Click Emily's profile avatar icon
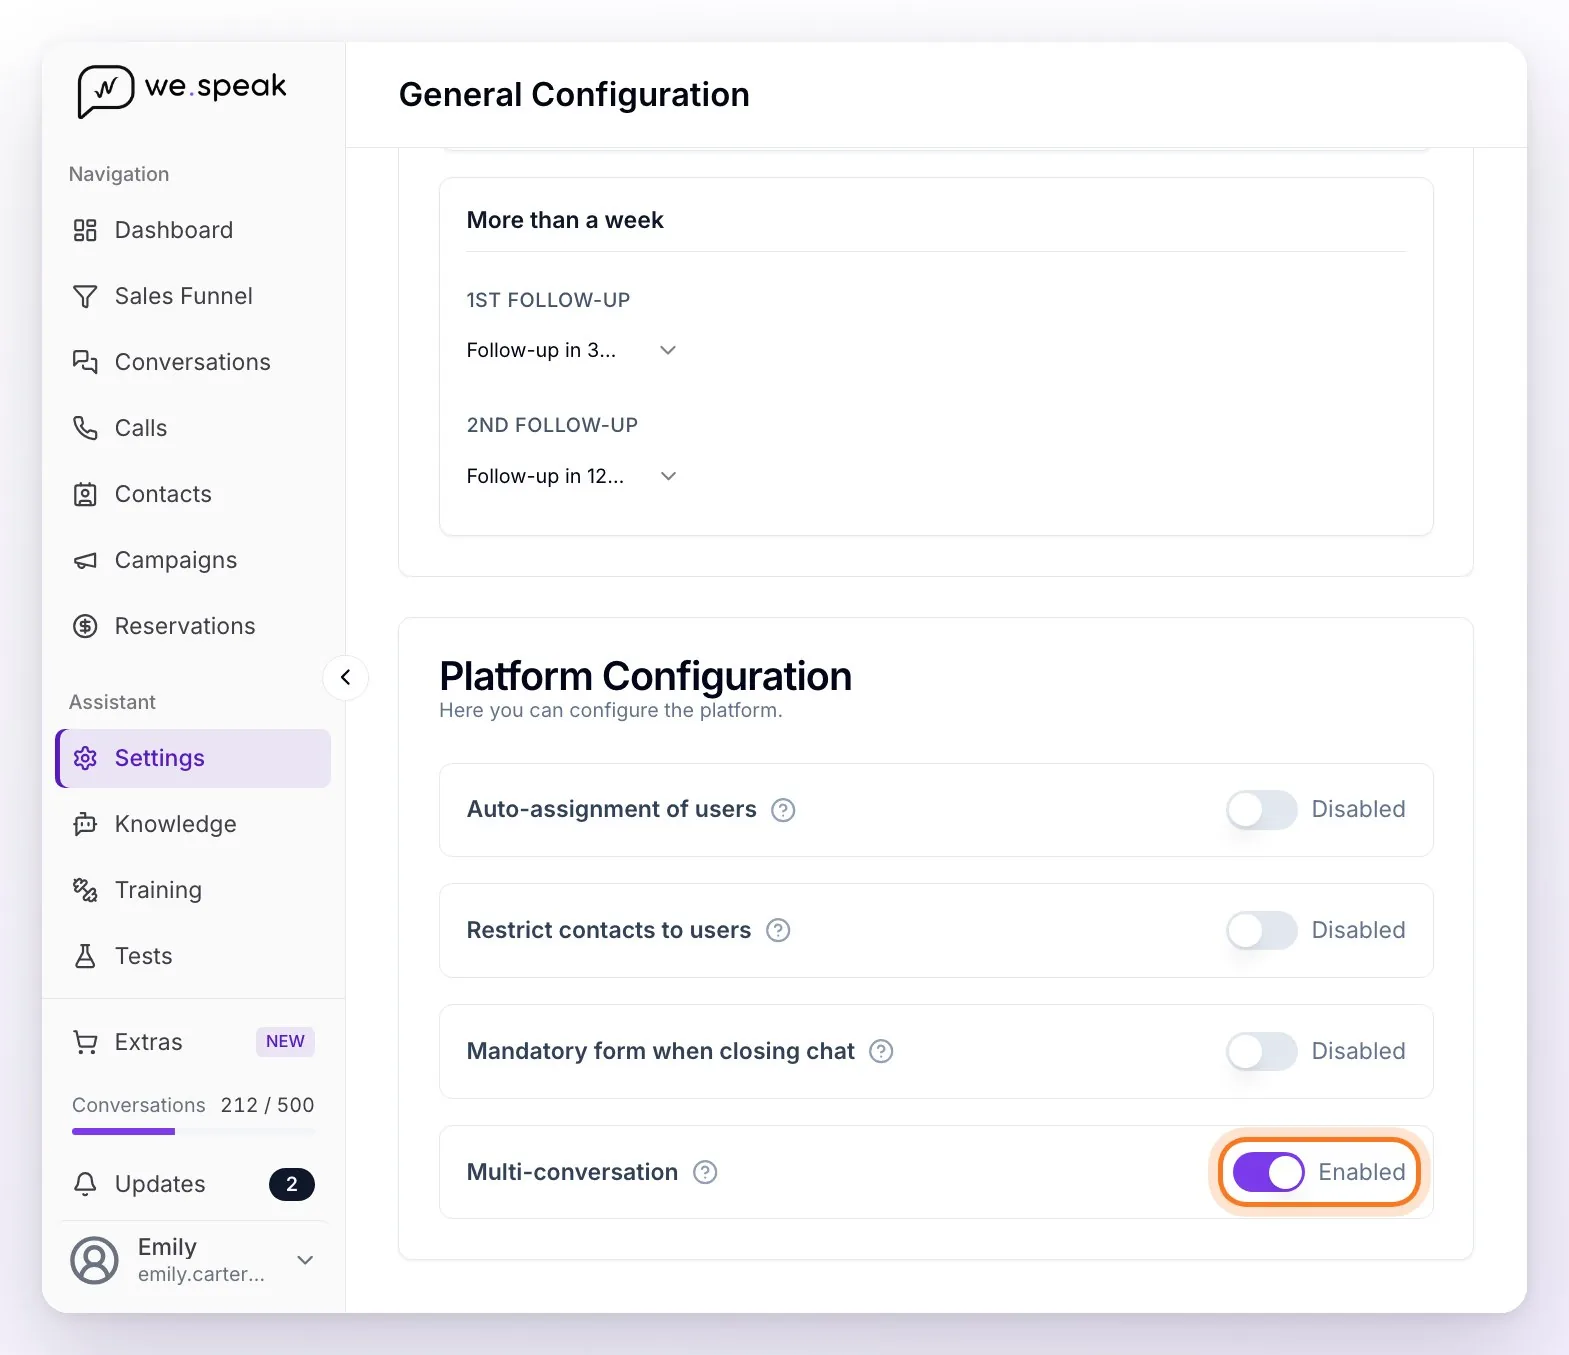Image resolution: width=1569 pixels, height=1355 pixels. 94,1260
